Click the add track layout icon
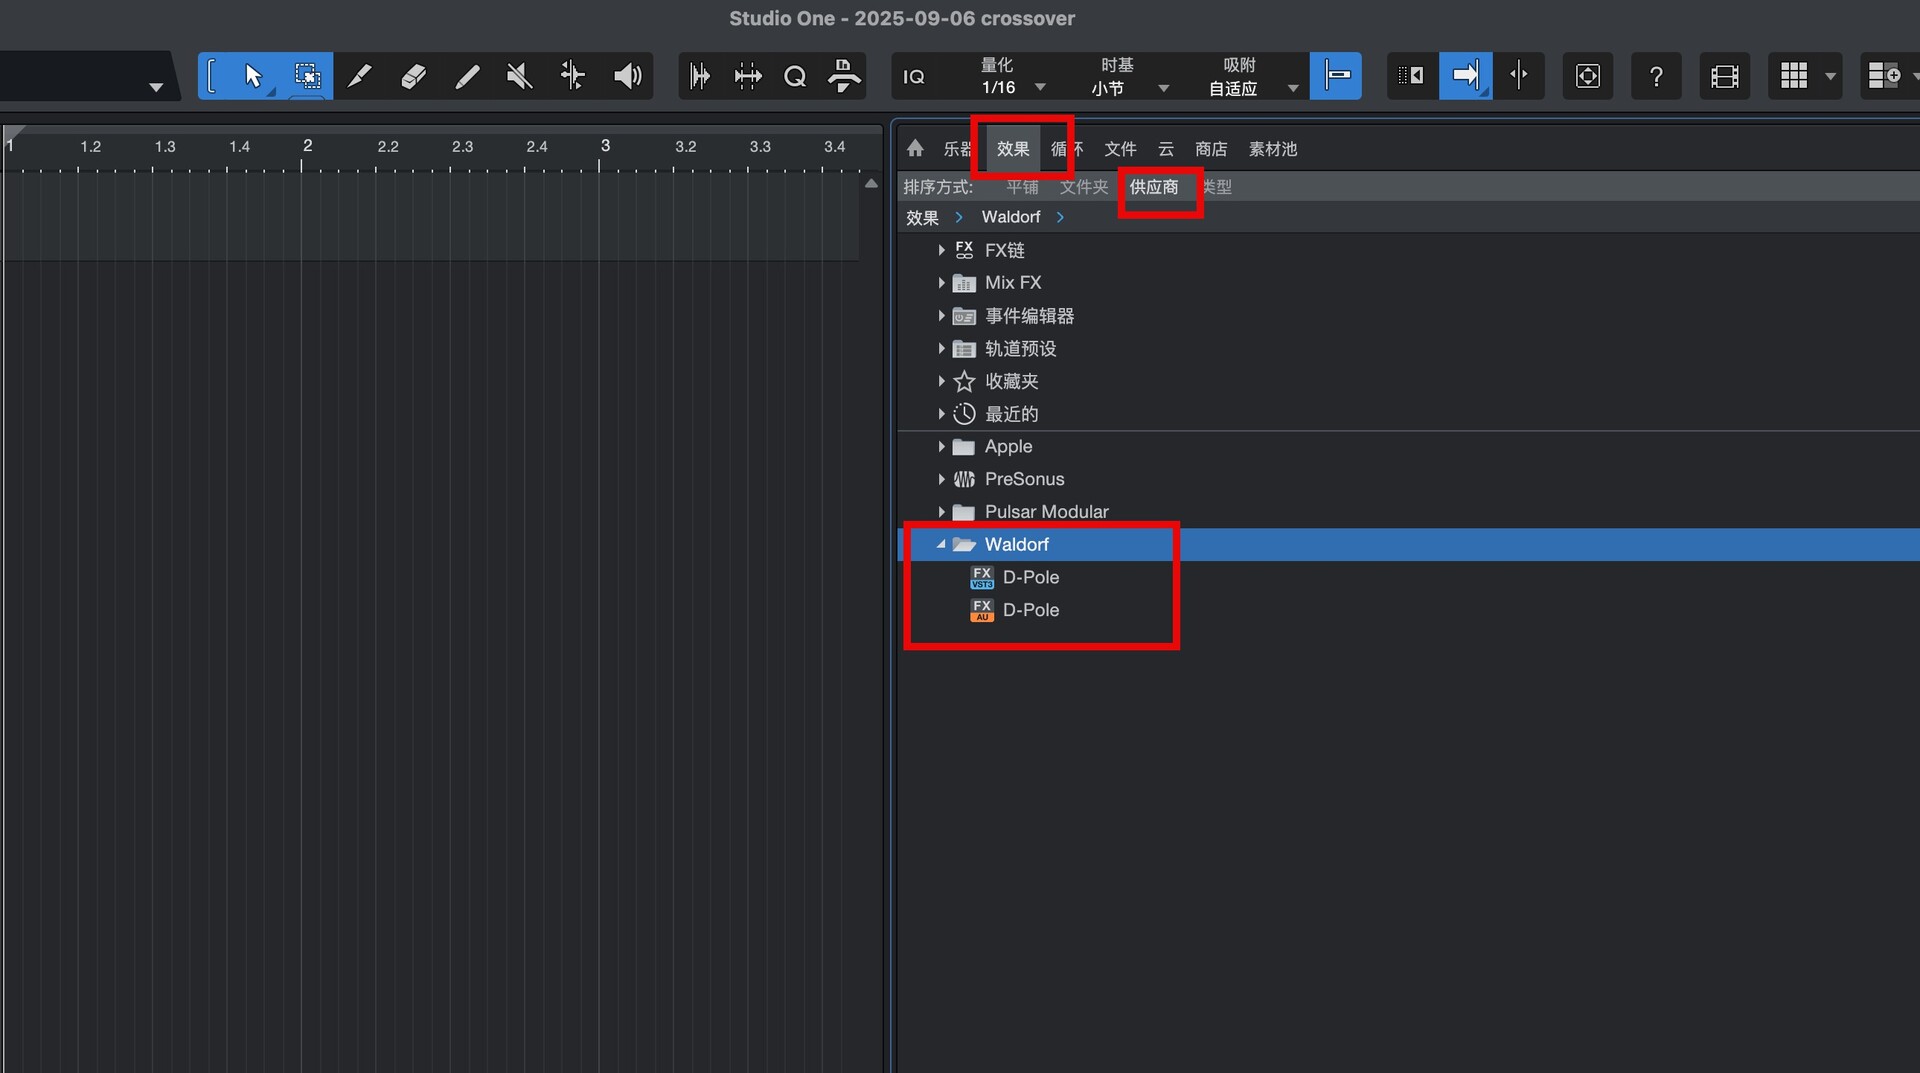This screenshot has width=1920, height=1073. click(1884, 76)
